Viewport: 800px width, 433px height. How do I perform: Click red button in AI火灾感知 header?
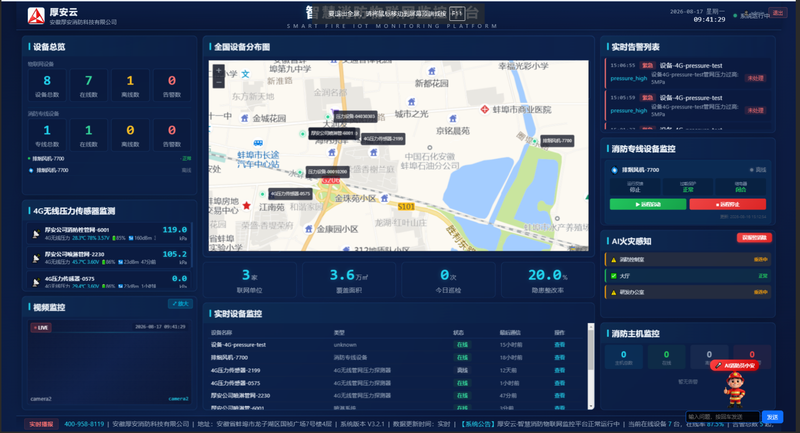(x=754, y=238)
